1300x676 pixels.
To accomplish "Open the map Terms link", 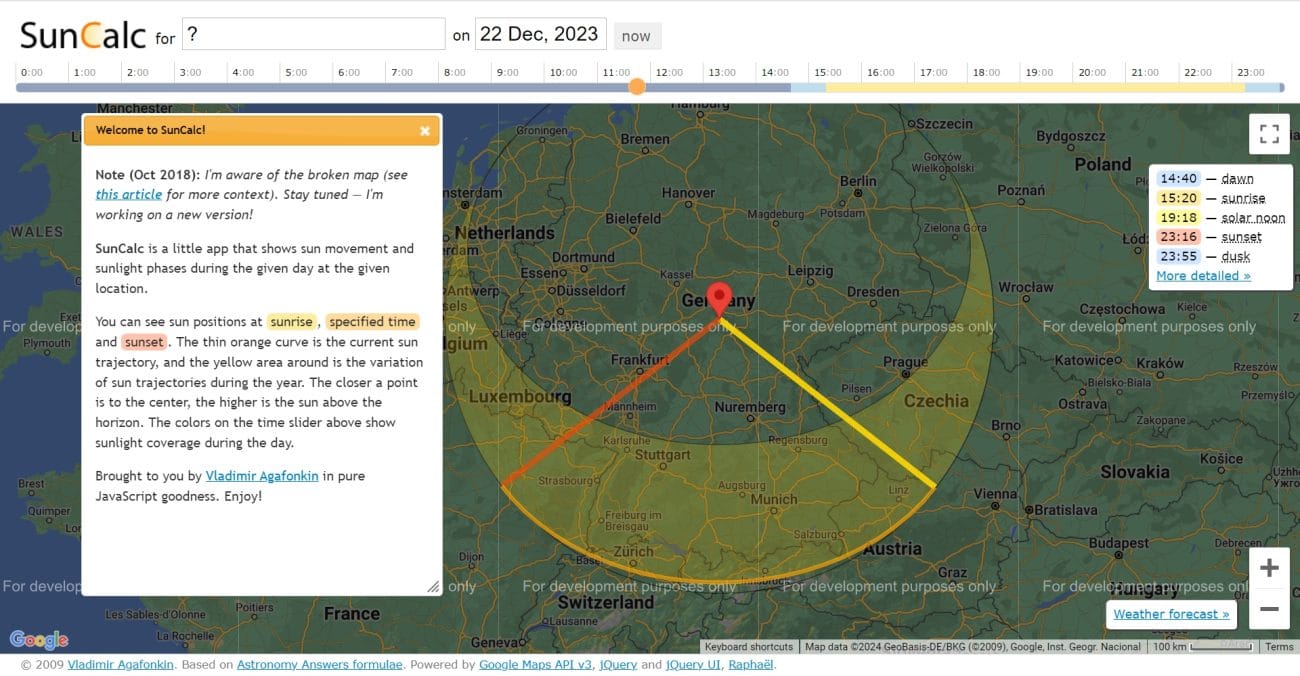I will point(1279,647).
